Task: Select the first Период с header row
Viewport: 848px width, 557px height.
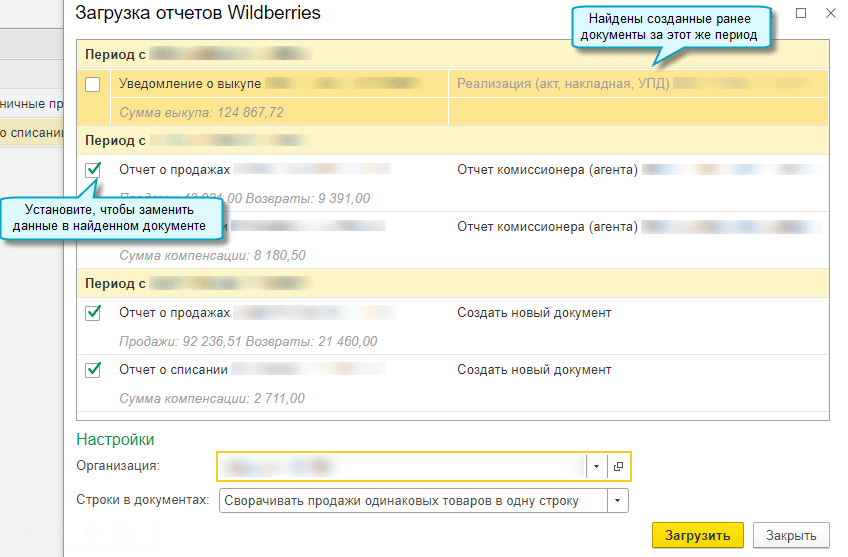Action: (453, 54)
